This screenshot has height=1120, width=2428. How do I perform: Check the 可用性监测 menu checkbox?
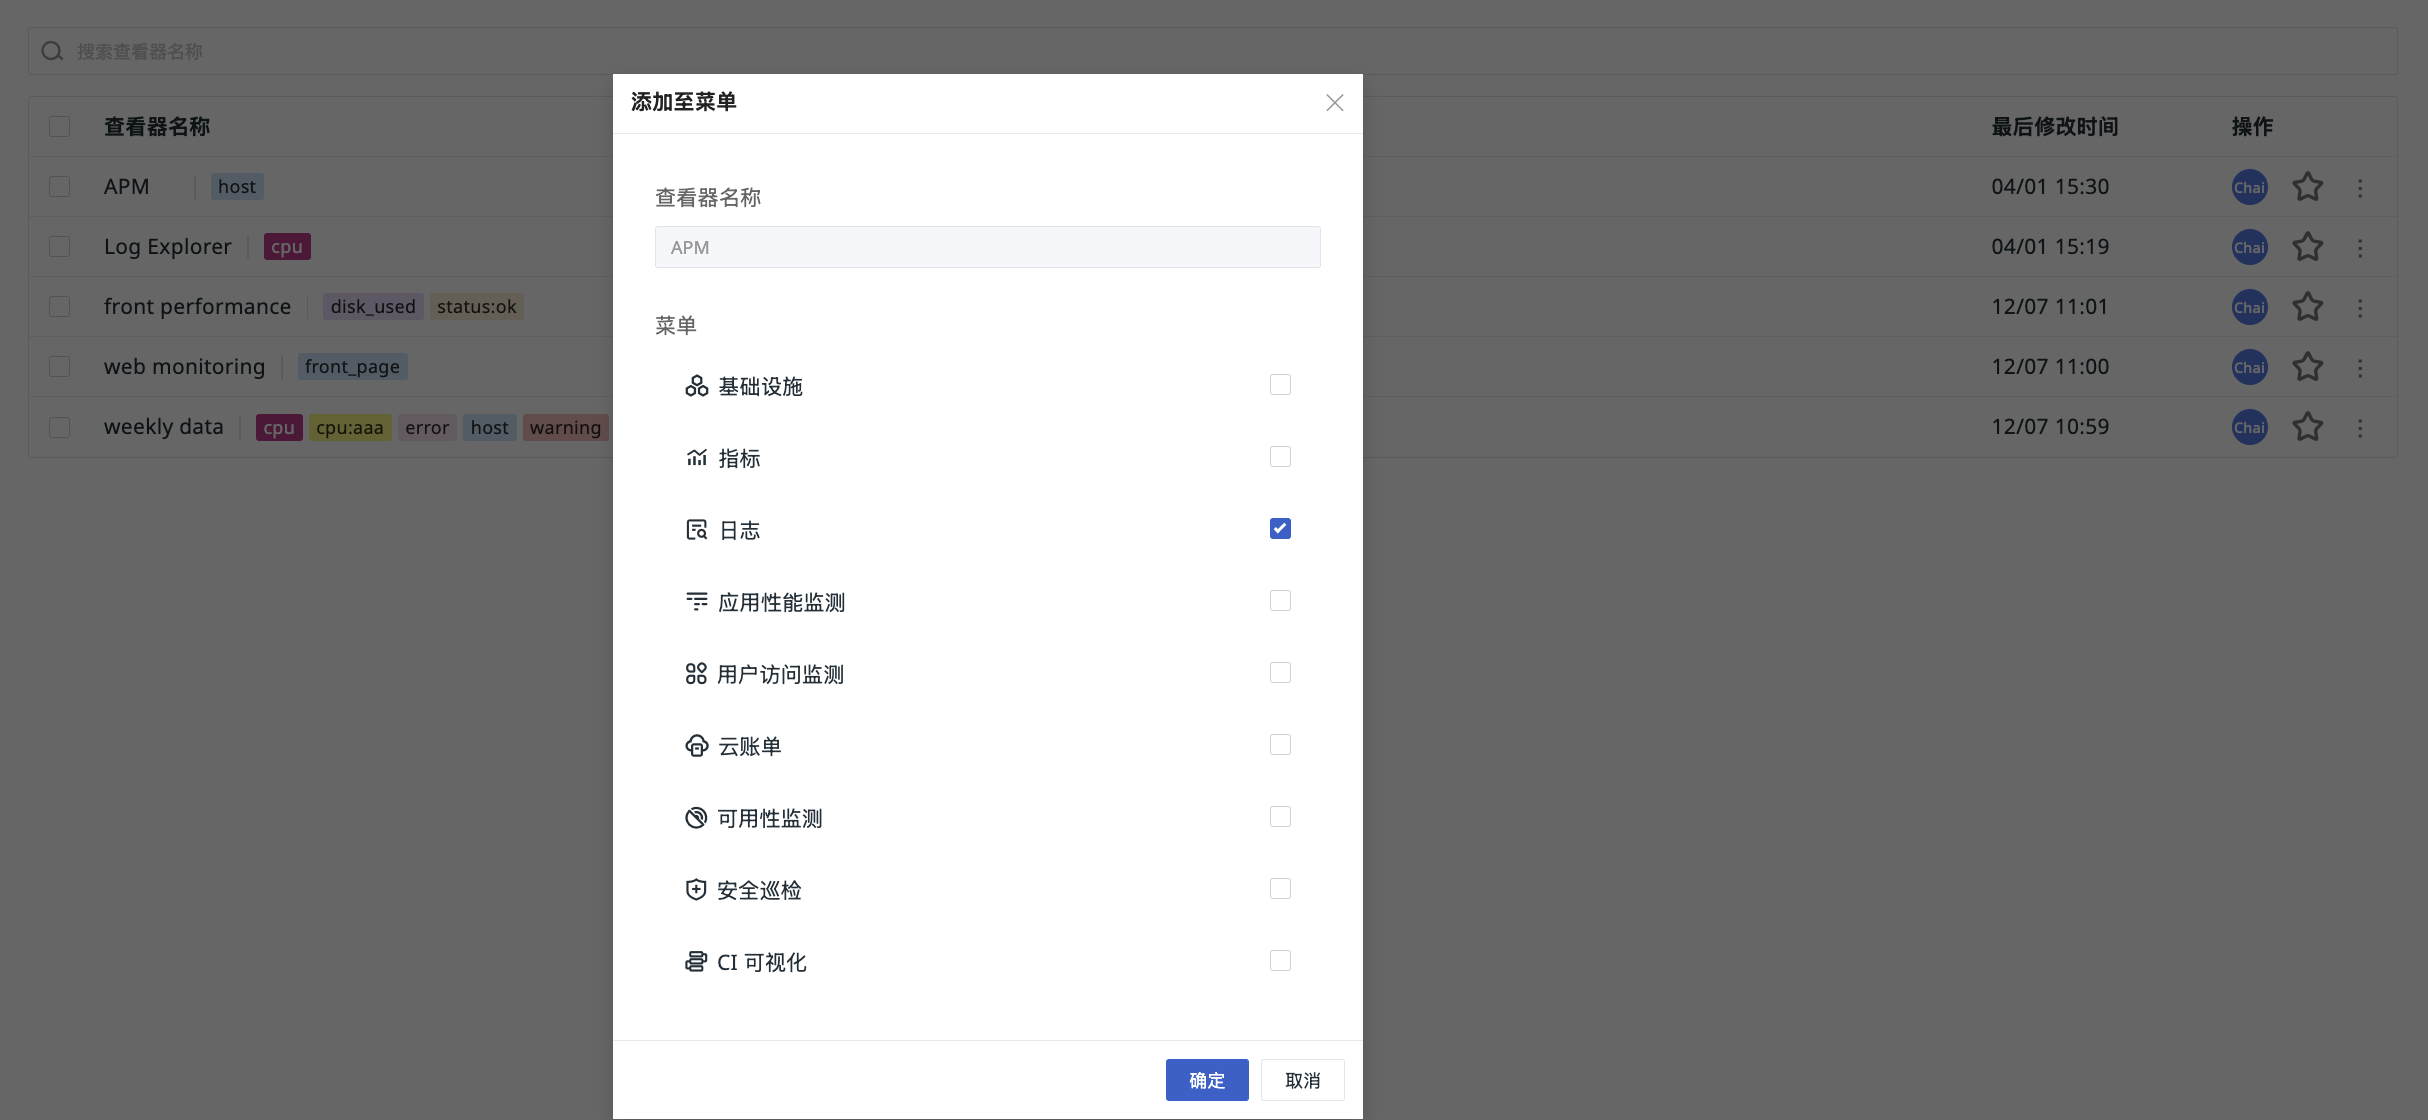1280,817
